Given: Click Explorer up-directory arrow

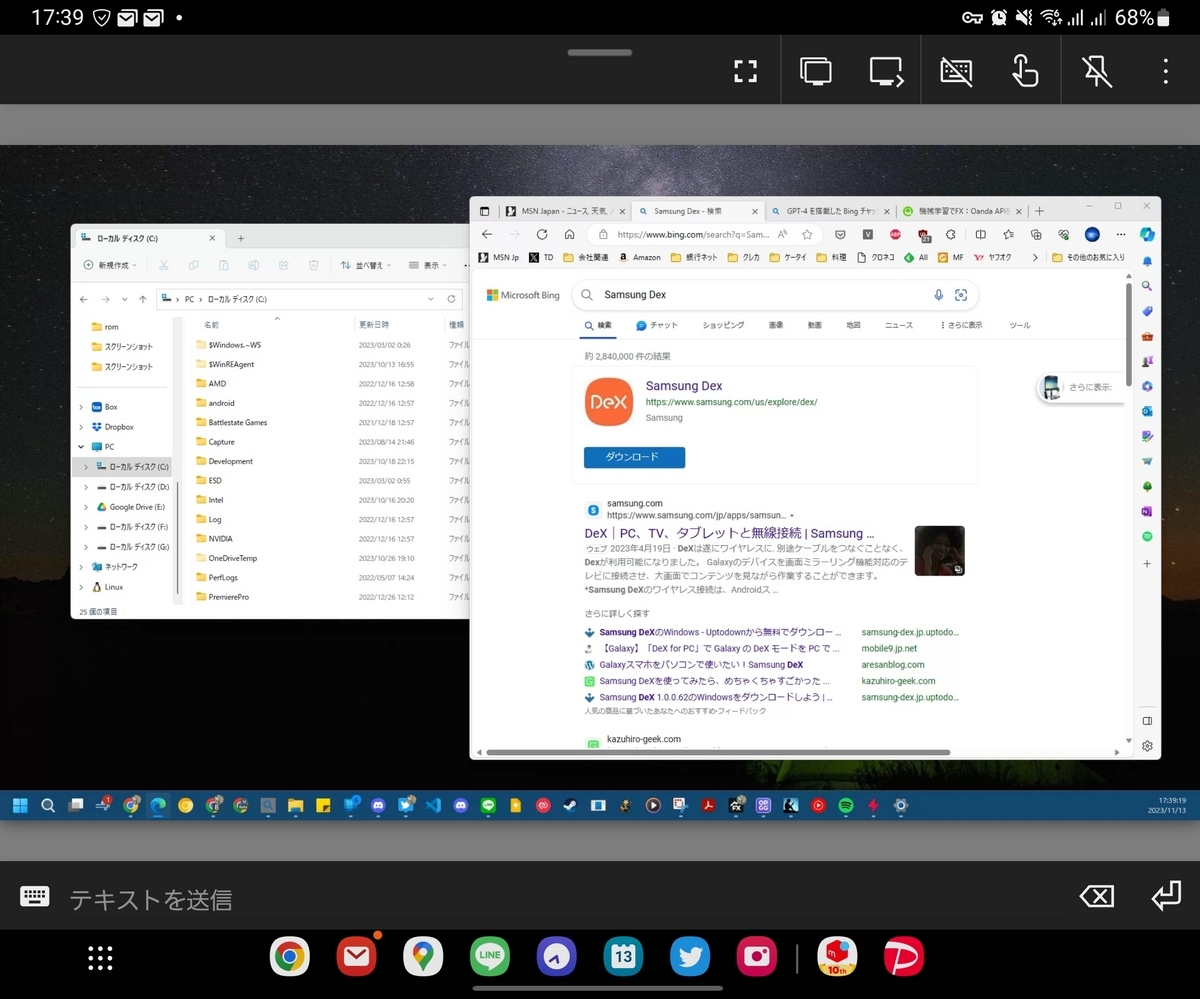Looking at the screenshot, I should tap(143, 299).
